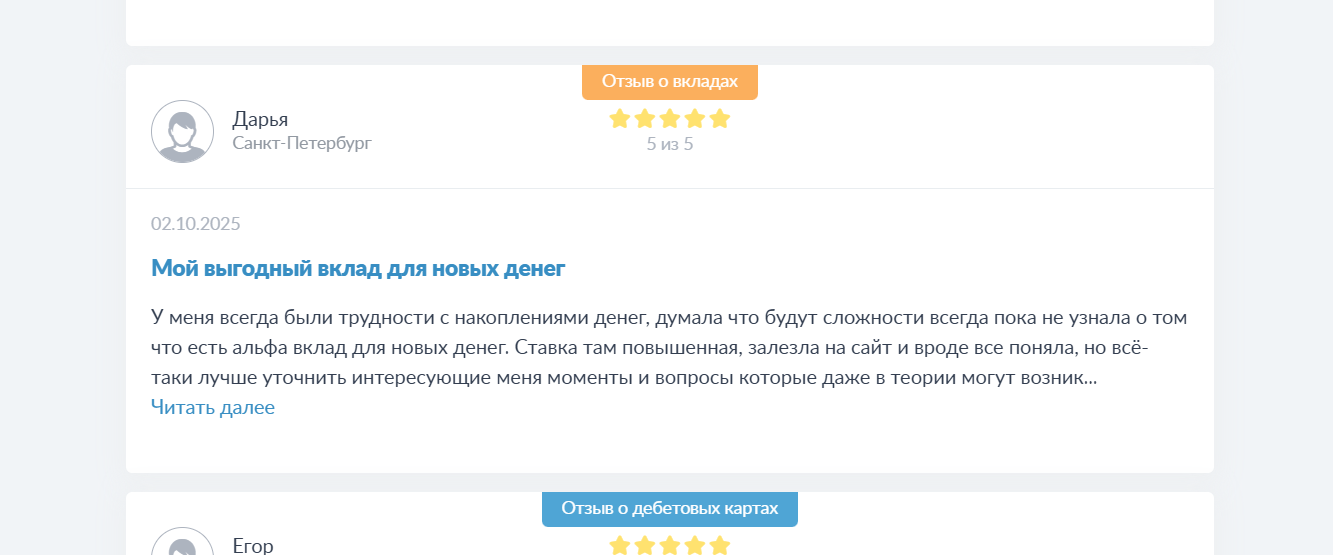Click first star in Егор's rating
1333x555 pixels.
[620, 546]
